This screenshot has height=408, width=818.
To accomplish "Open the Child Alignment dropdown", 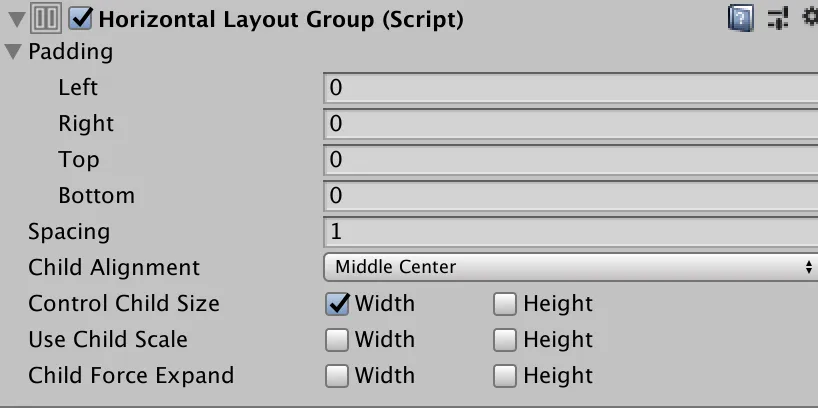I will 570,267.
